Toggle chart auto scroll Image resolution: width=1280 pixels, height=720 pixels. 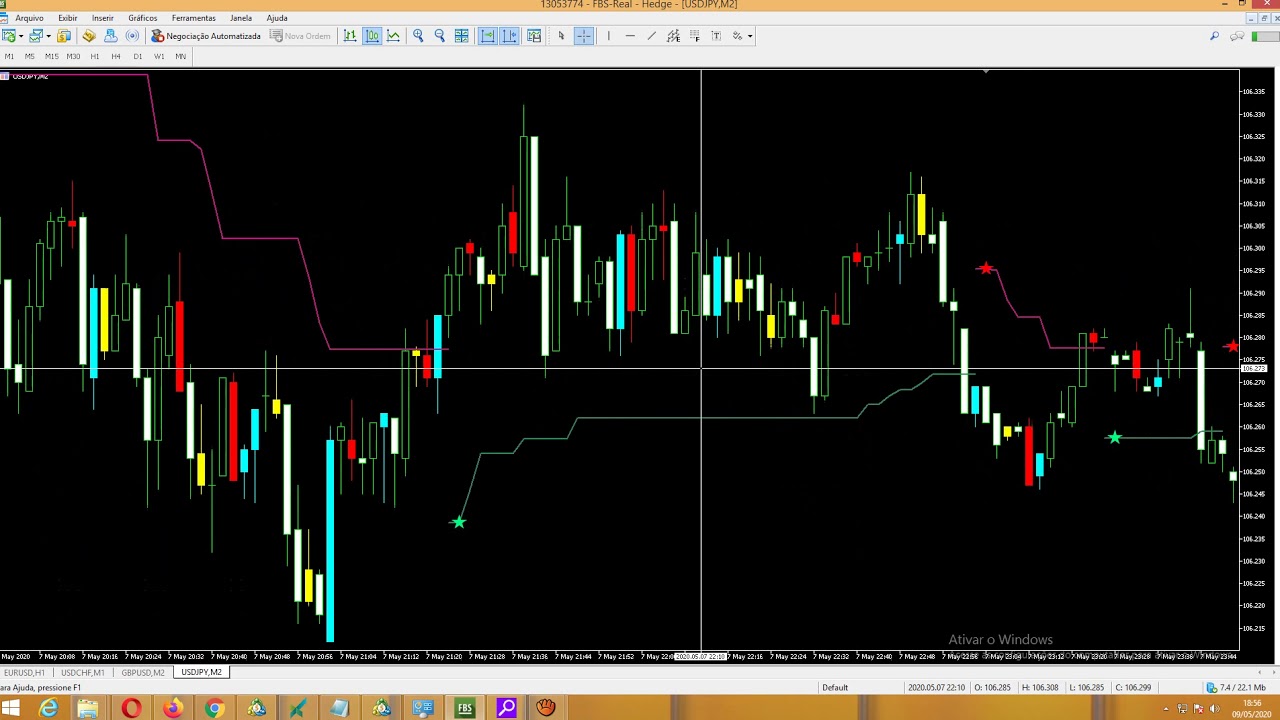[x=487, y=36]
